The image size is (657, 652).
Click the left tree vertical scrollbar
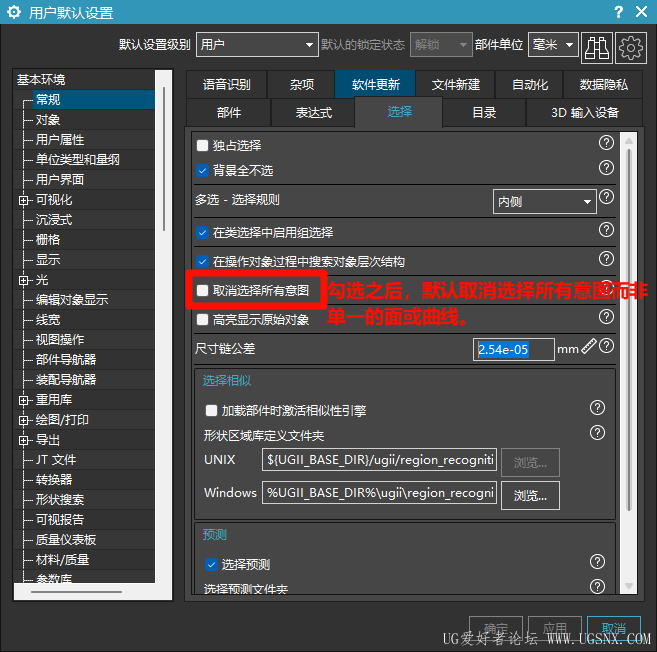[164, 159]
